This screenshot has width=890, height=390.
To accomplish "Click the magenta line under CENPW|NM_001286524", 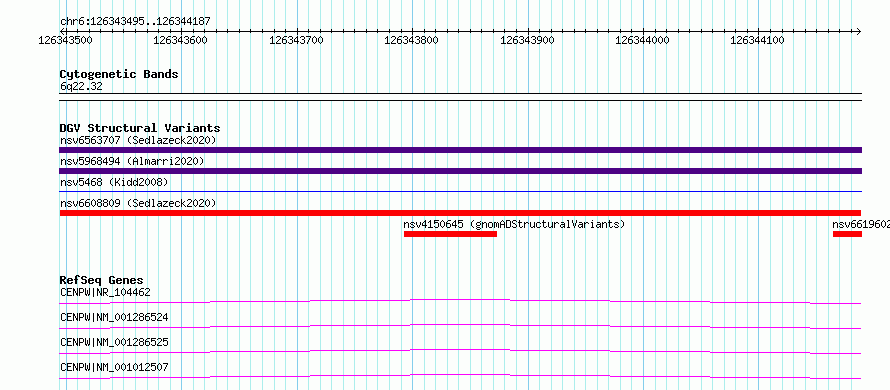I will click(460, 326).
